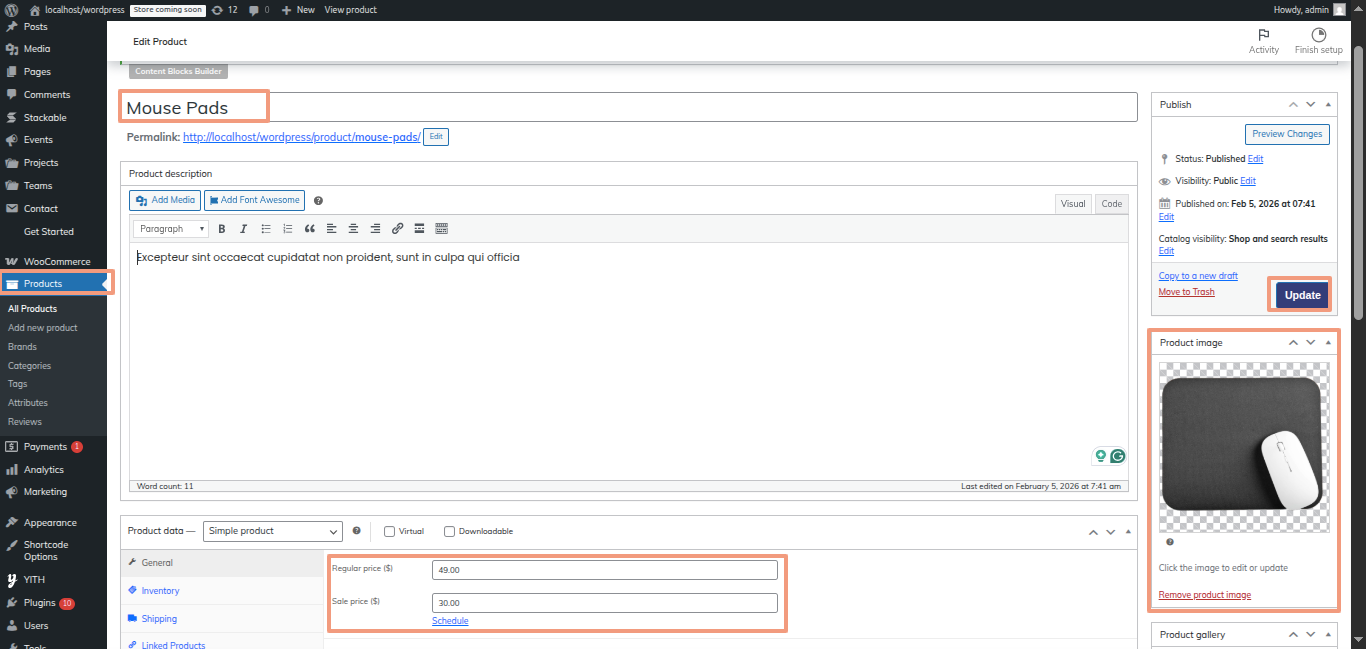Open the Simple product type dropdown
The height and width of the screenshot is (649, 1366).
[x=273, y=531]
